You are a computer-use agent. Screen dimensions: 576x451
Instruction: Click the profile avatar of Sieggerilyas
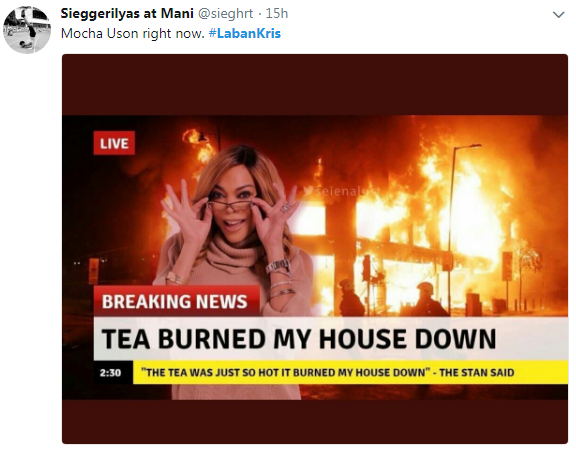[27, 29]
